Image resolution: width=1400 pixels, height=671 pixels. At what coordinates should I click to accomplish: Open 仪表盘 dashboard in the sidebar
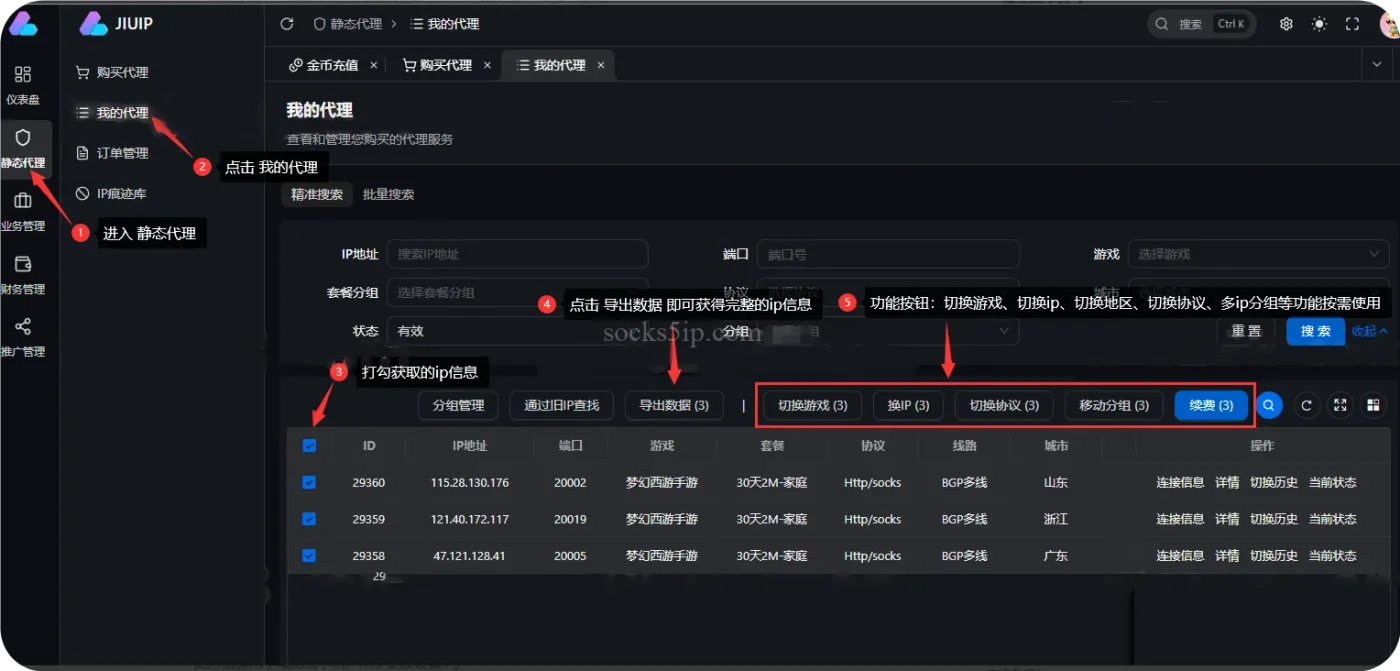point(22,85)
